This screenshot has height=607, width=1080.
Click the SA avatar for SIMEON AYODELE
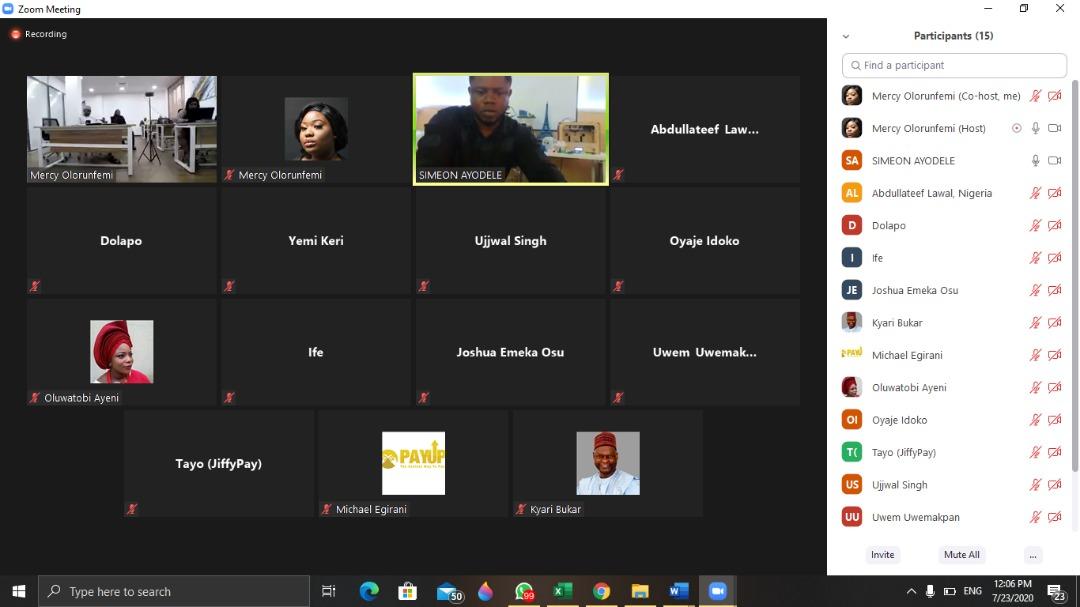pyautogui.click(x=852, y=161)
